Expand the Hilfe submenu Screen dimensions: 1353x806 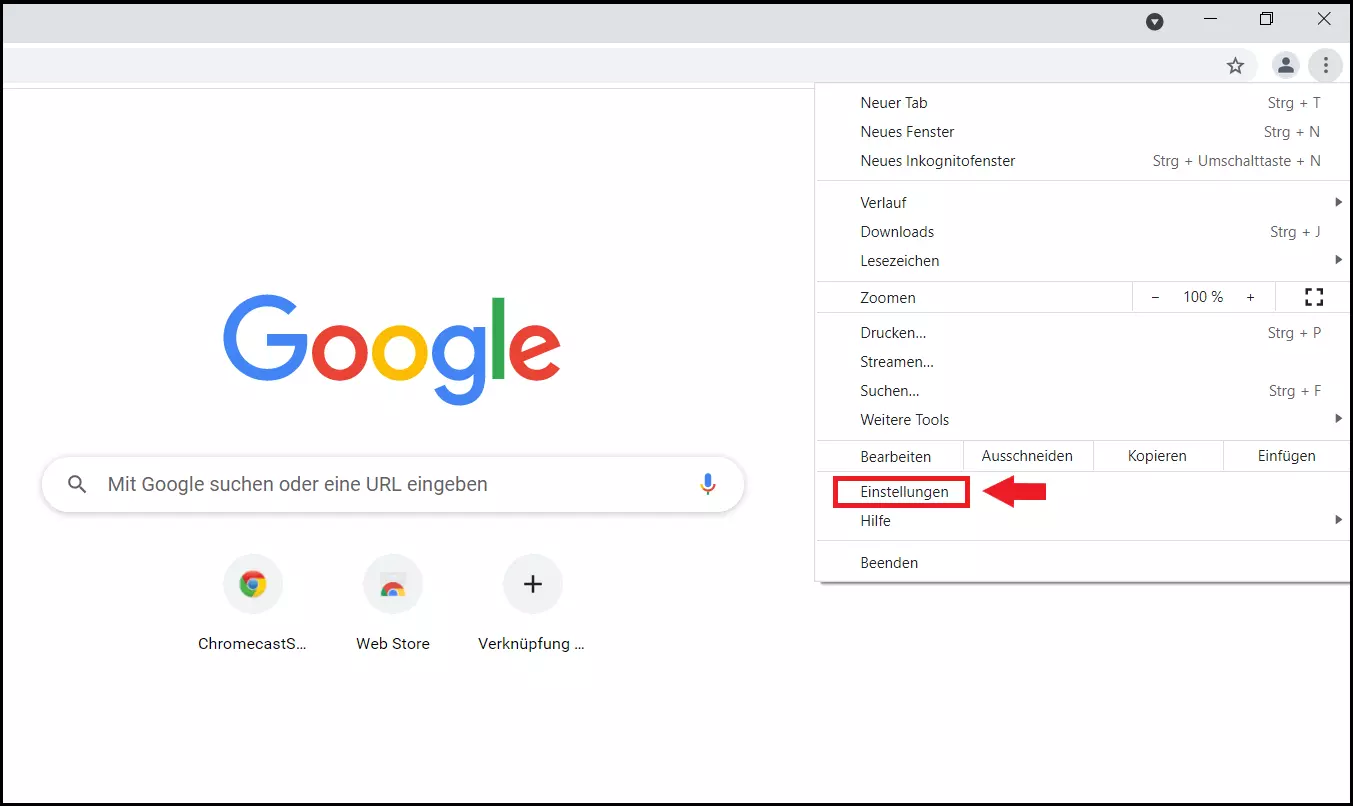point(1084,521)
